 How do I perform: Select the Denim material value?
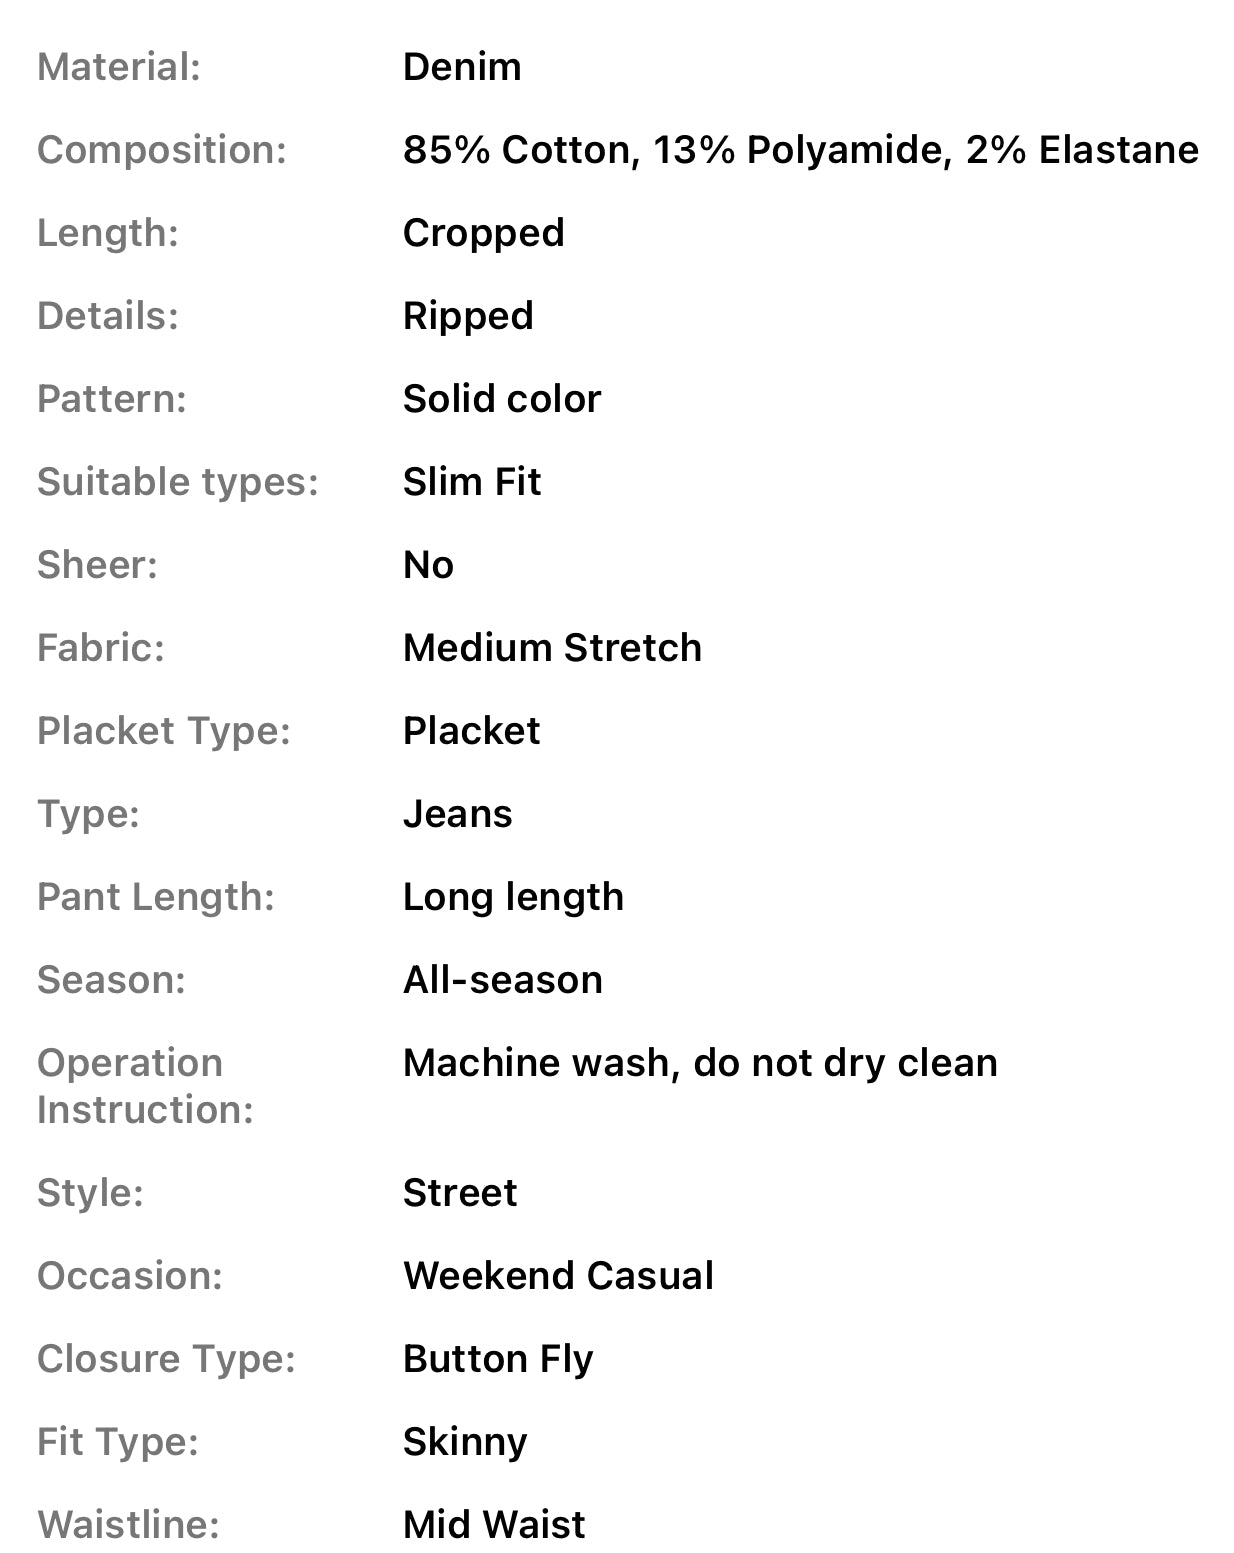pos(462,67)
